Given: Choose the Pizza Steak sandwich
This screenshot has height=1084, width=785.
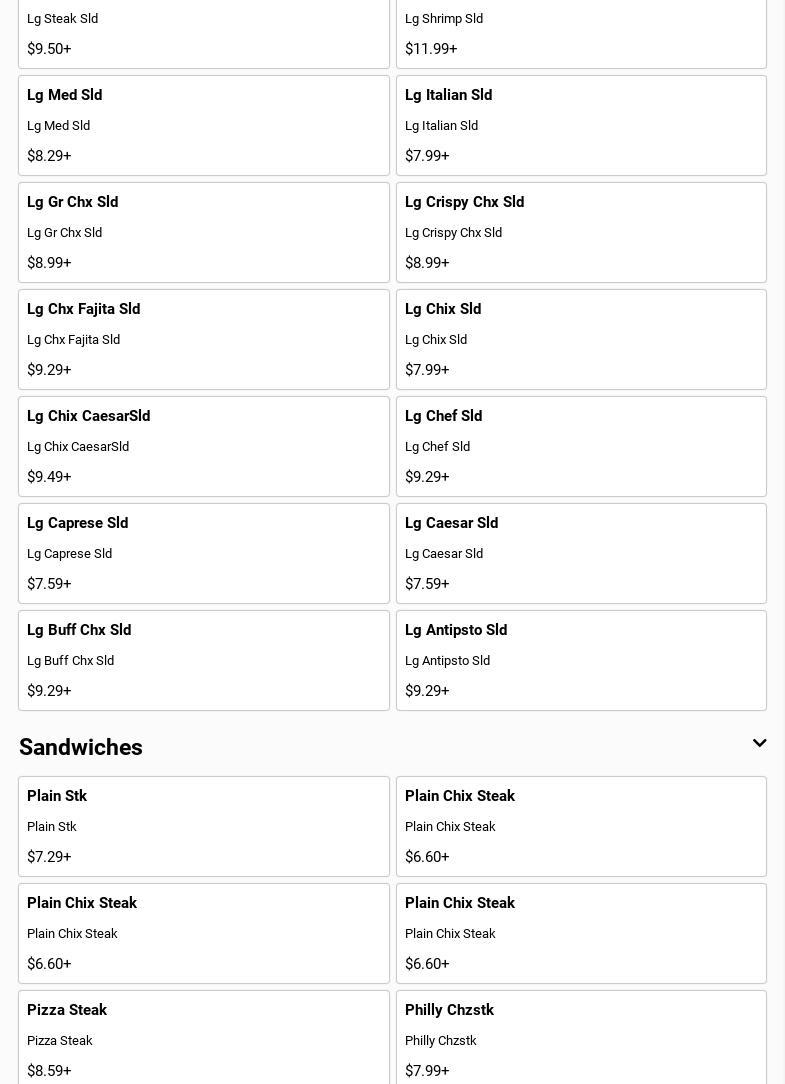Looking at the screenshot, I should point(203,1038).
